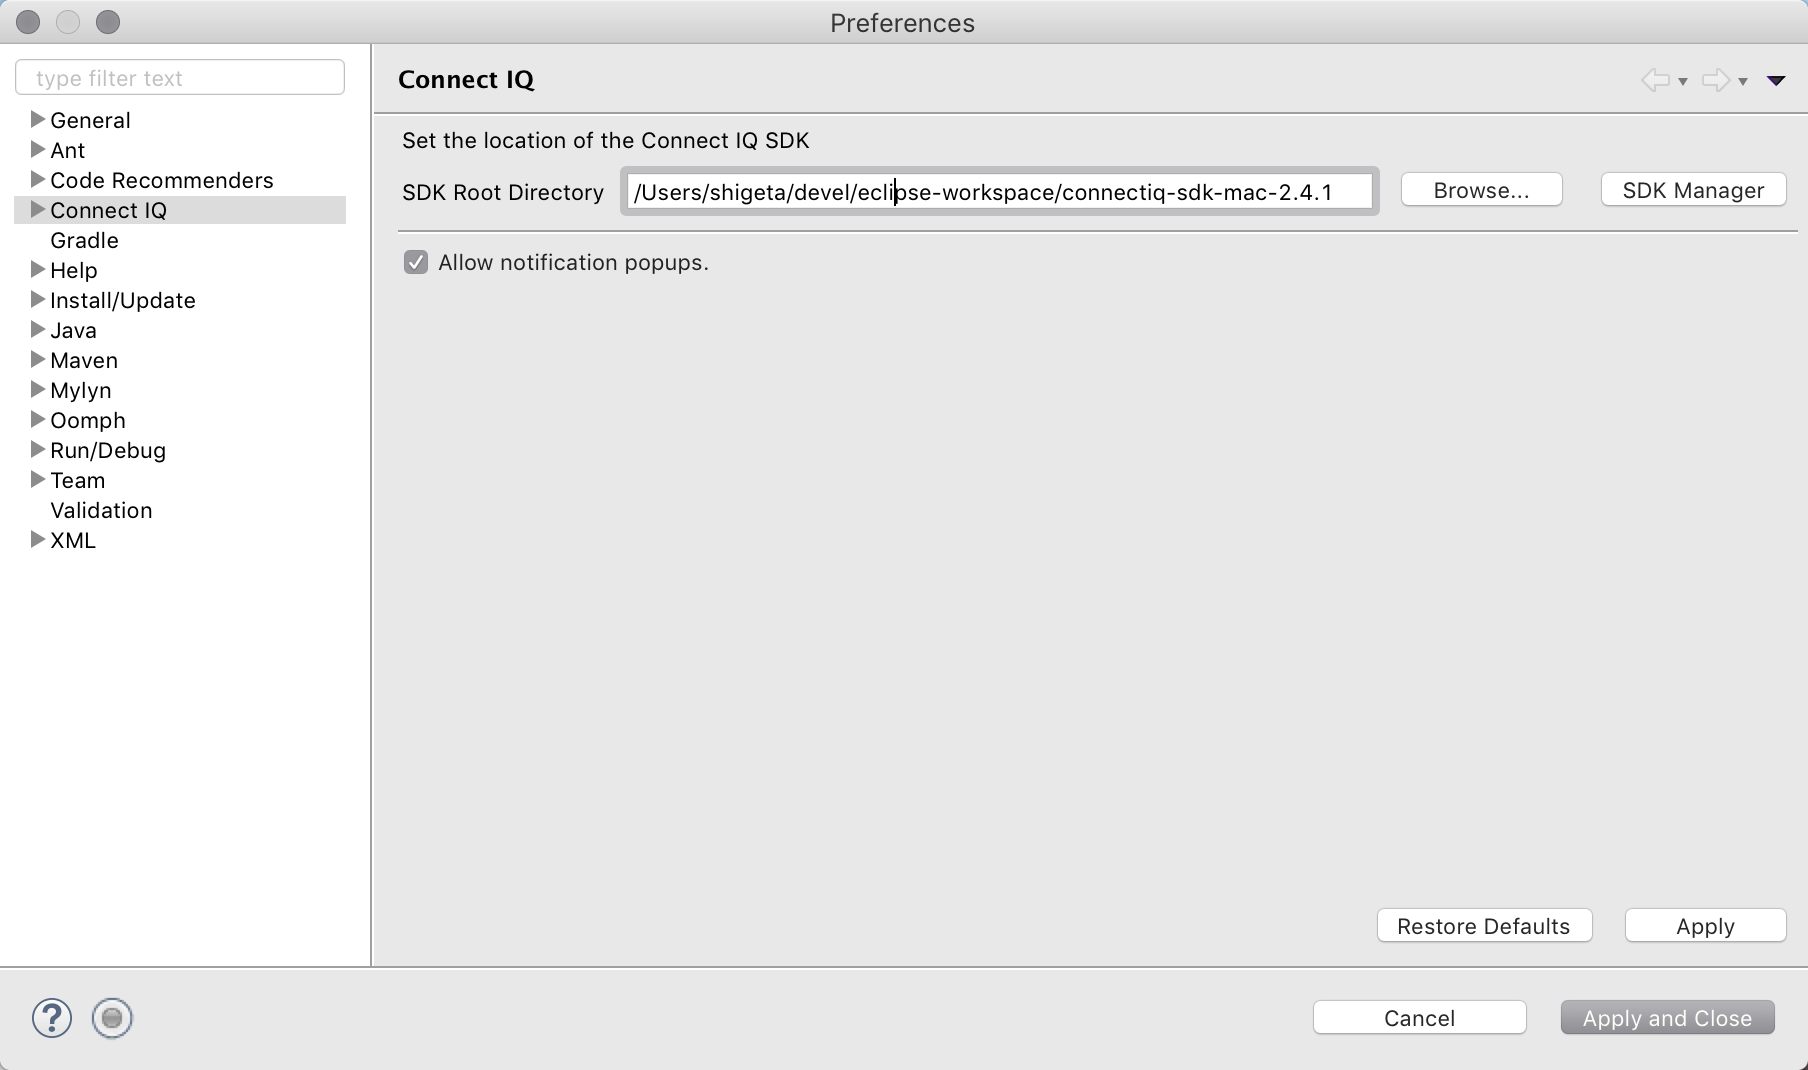Click the Browse... button
This screenshot has height=1070, width=1808.
coord(1482,190)
